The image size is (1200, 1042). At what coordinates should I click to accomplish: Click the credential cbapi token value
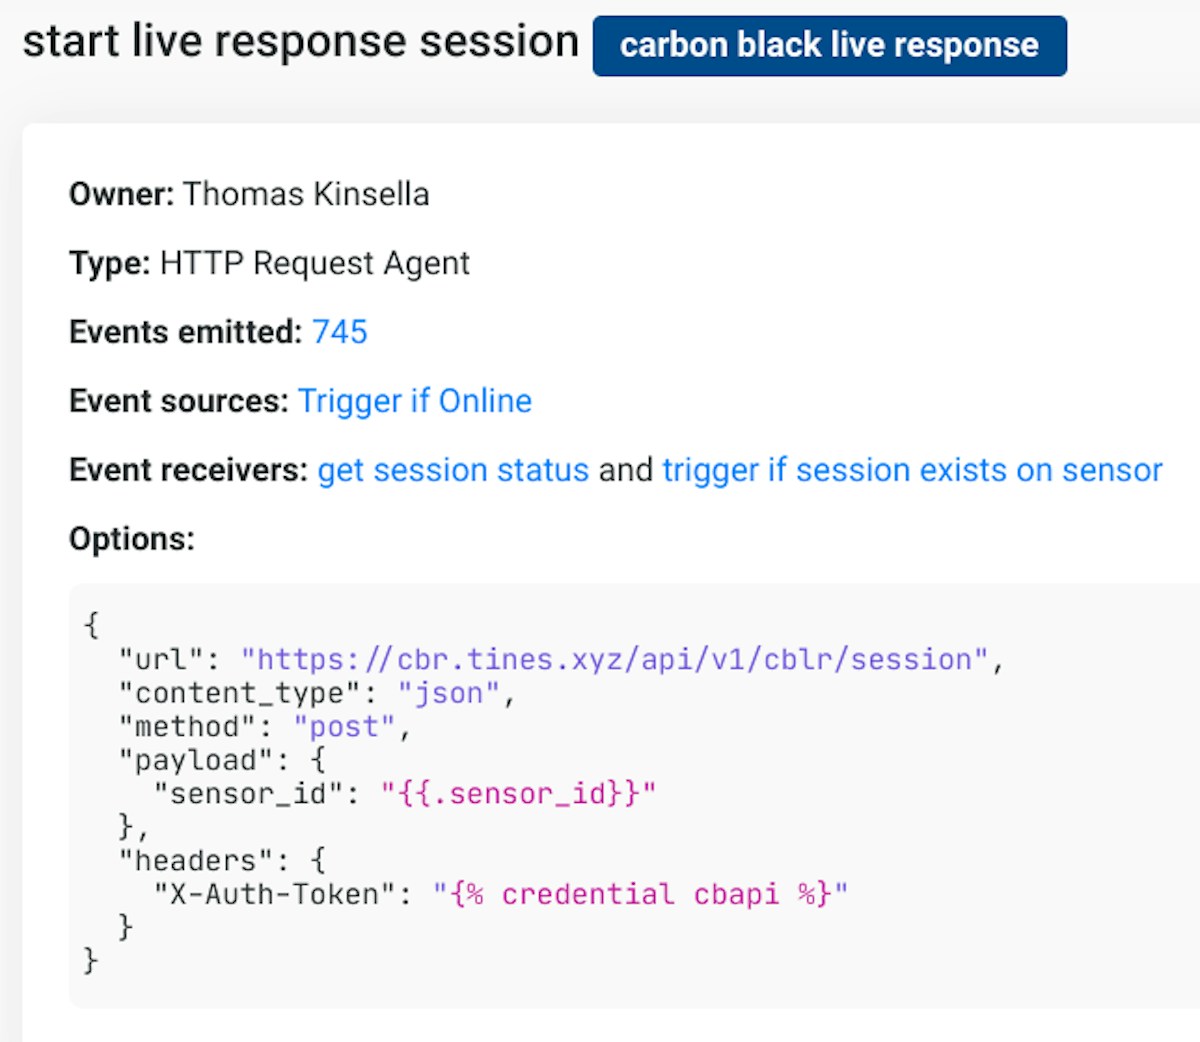point(640,894)
